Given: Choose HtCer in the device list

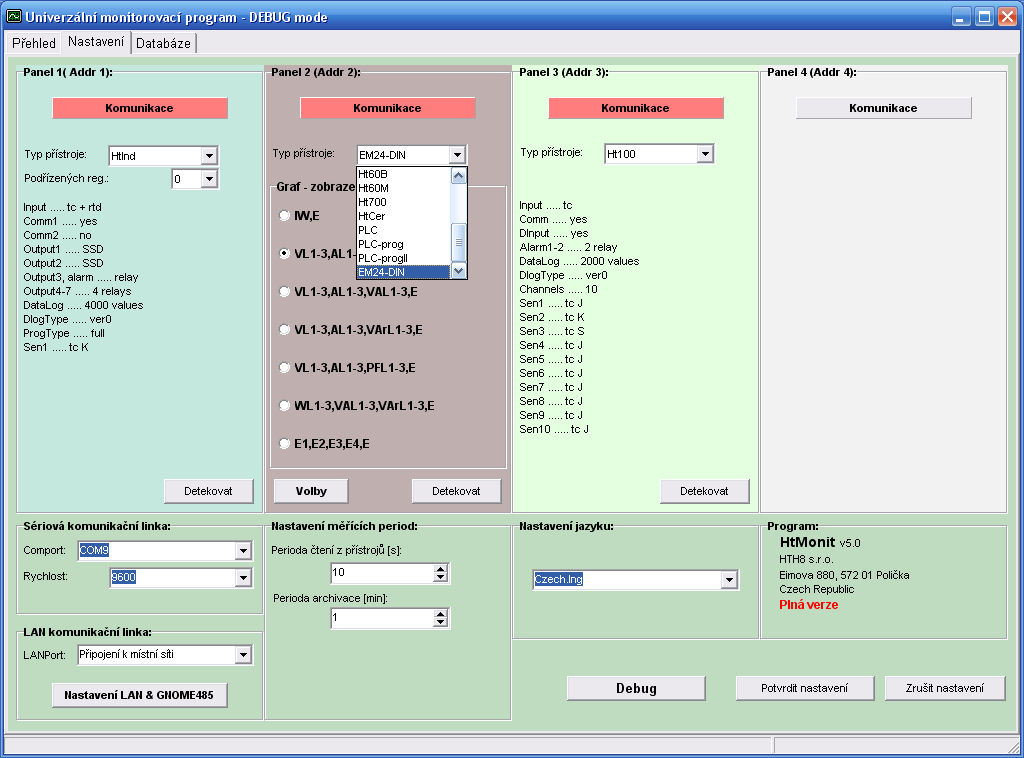Looking at the screenshot, I should [x=404, y=216].
